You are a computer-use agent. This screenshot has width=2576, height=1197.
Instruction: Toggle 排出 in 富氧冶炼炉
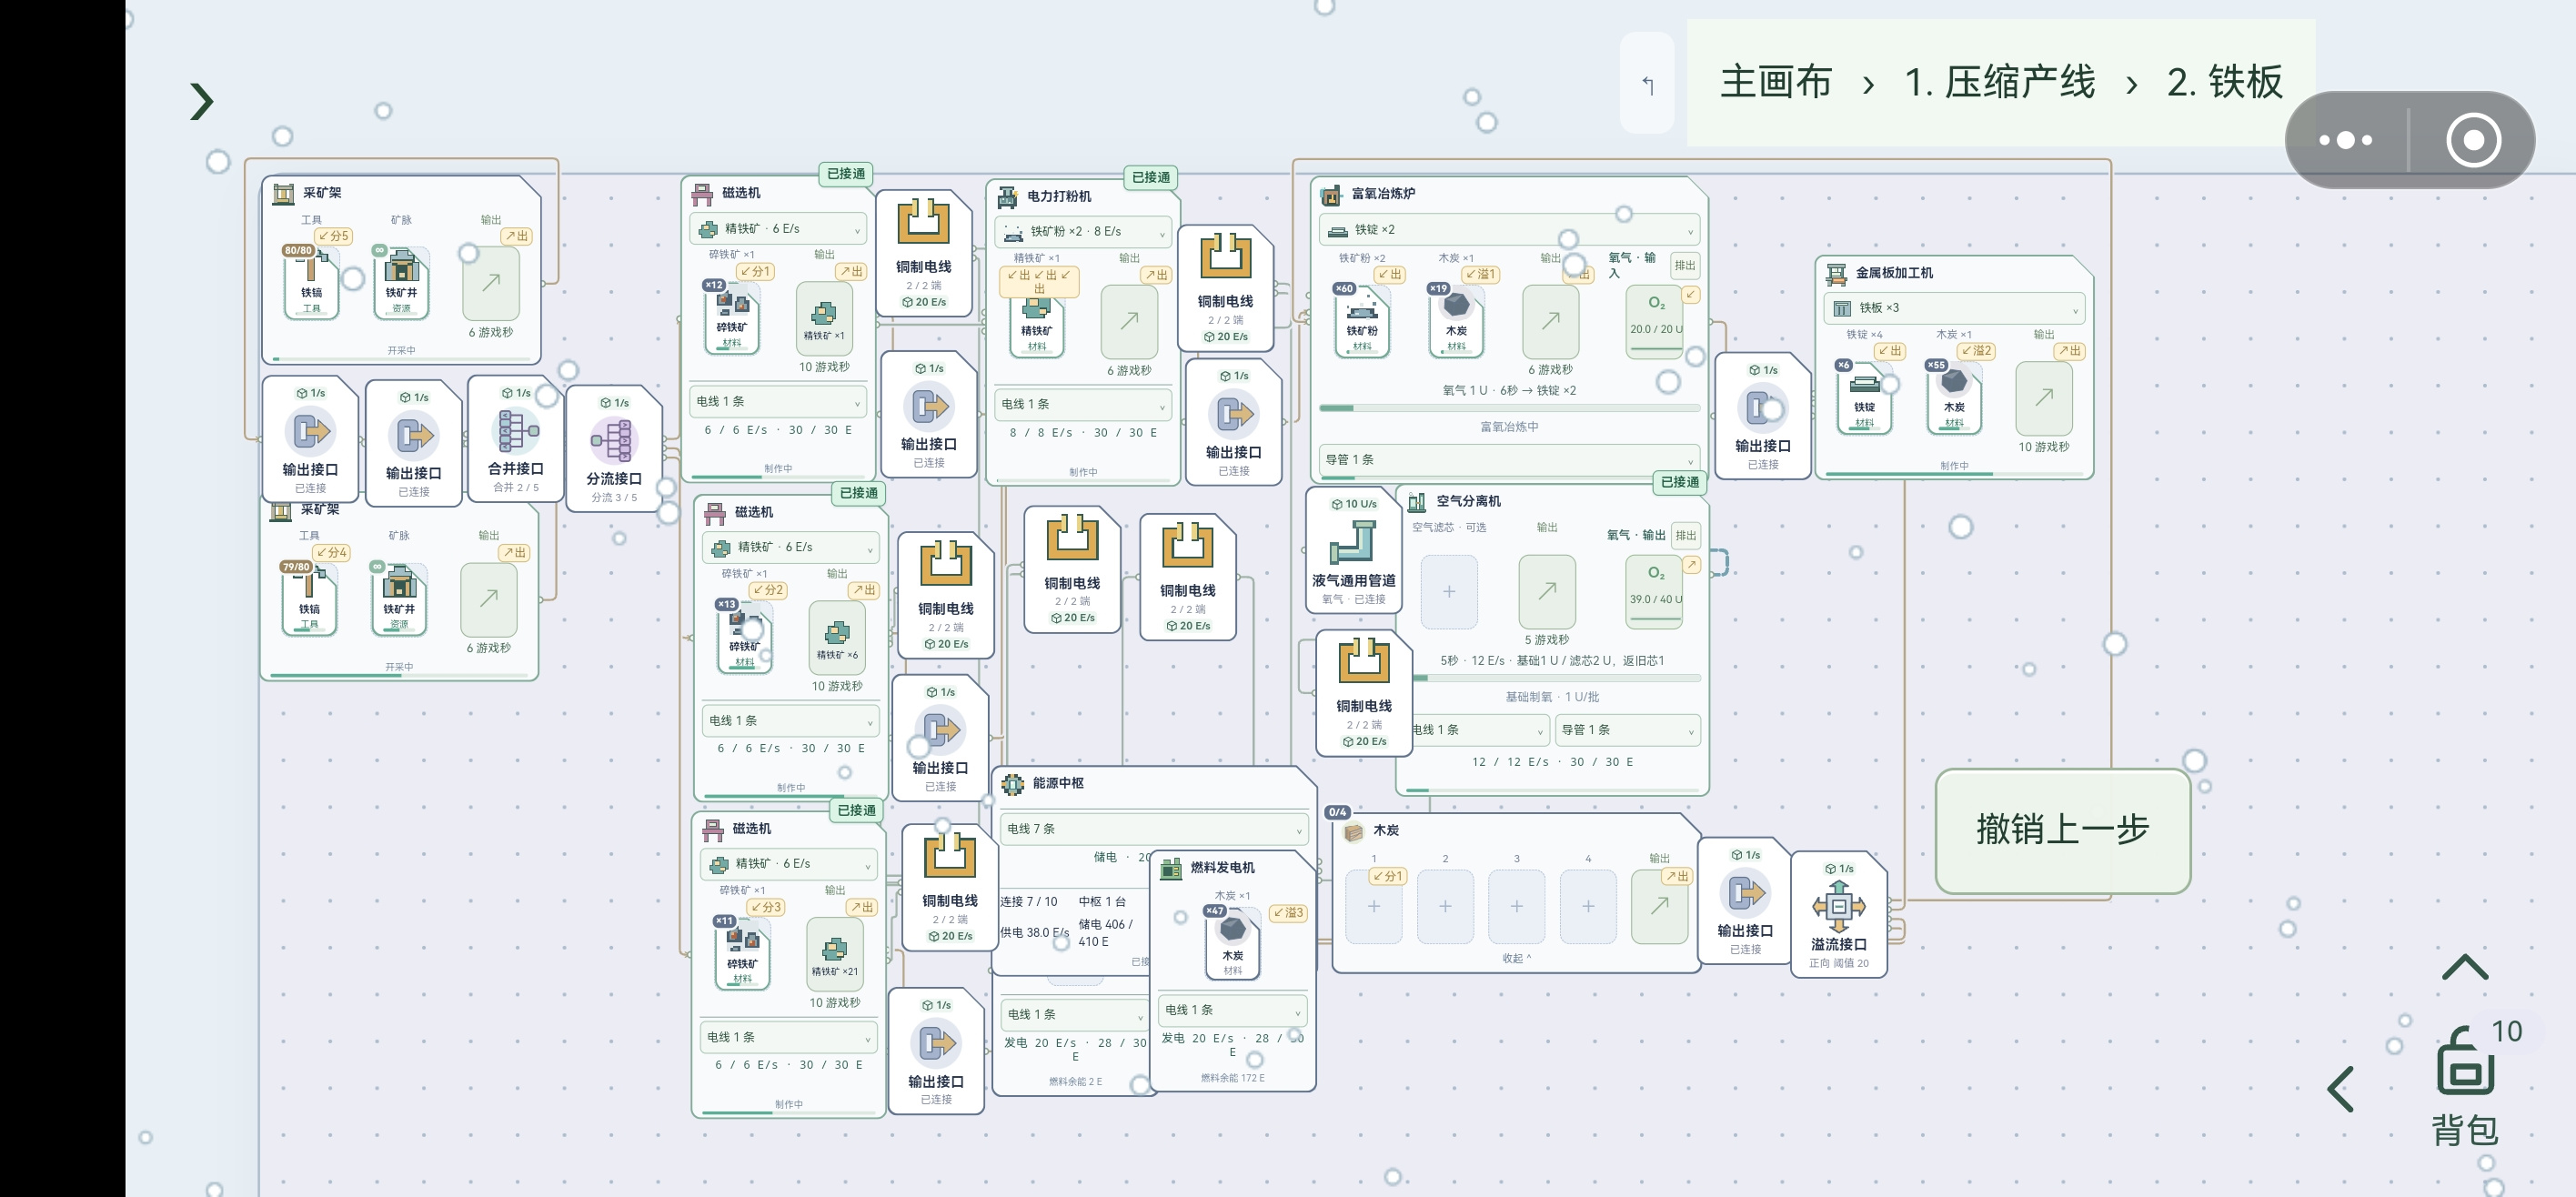coord(1685,265)
